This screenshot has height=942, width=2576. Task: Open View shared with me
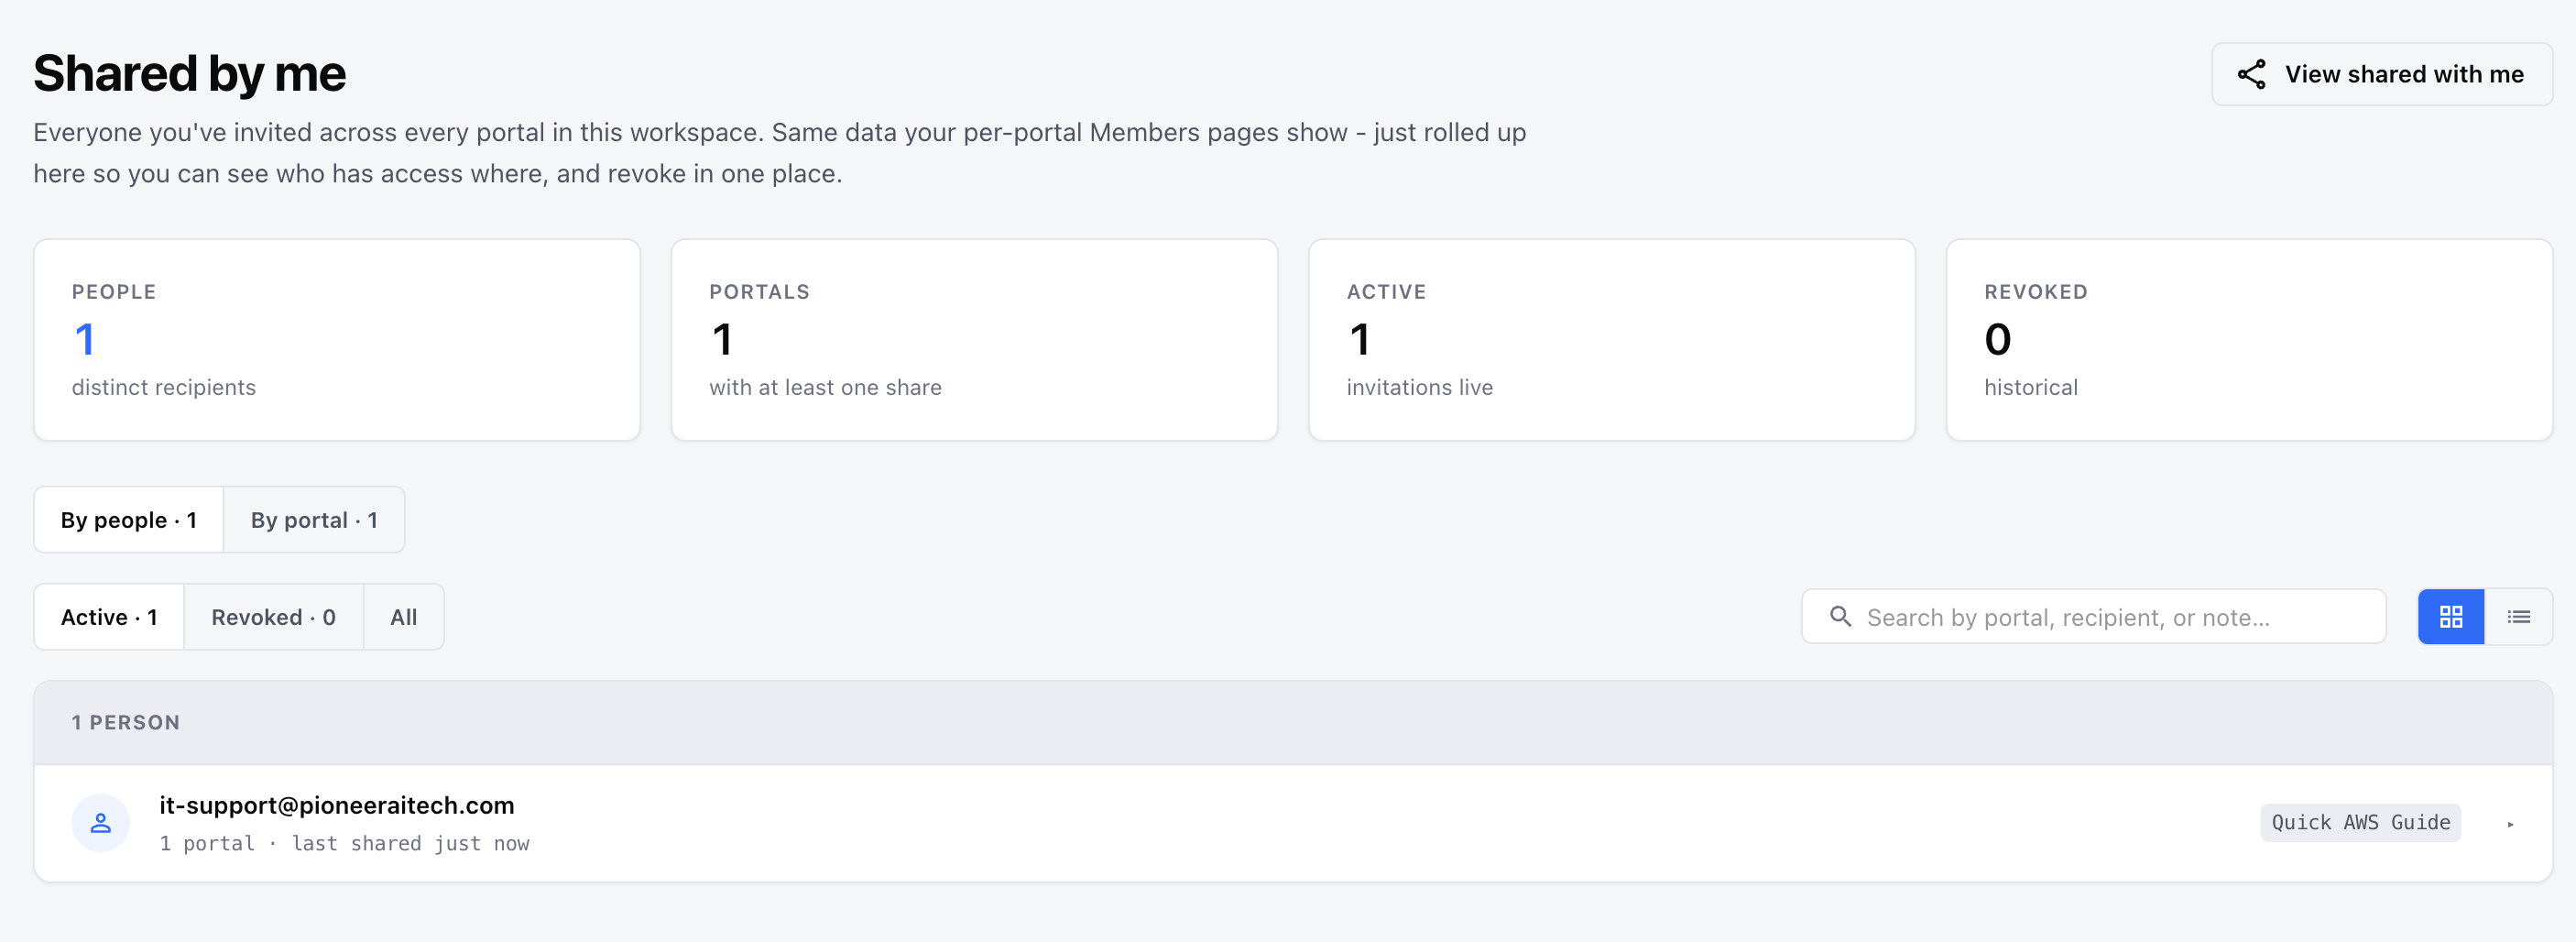2381,74
